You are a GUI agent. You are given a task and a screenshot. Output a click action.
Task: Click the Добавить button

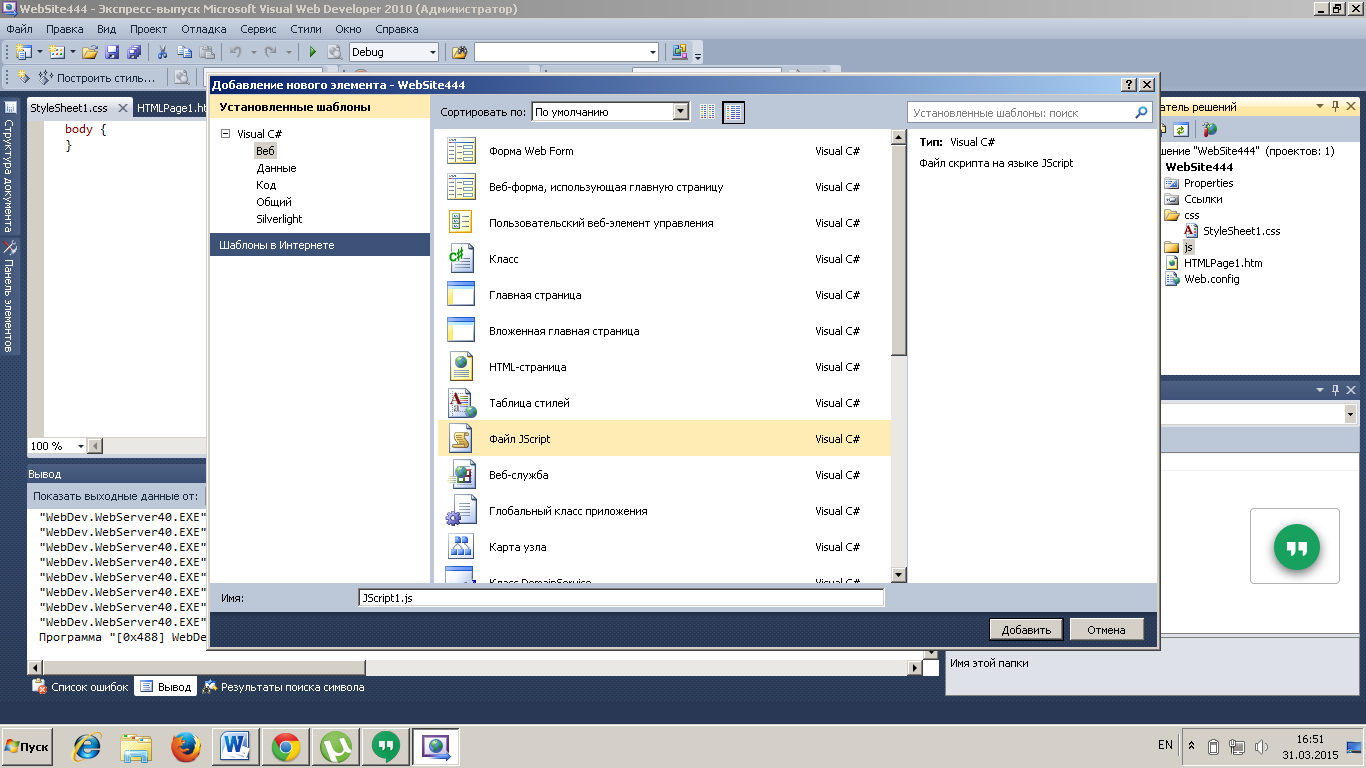[1027, 629]
